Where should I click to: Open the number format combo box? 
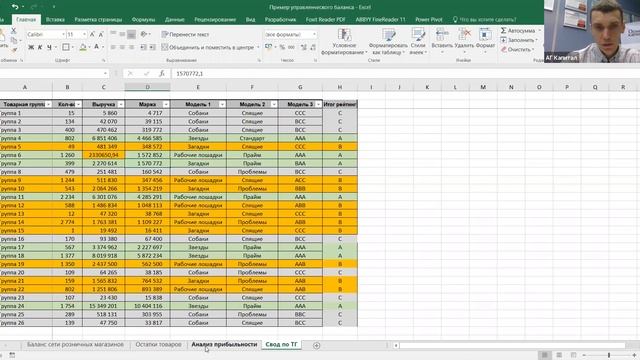point(290,35)
